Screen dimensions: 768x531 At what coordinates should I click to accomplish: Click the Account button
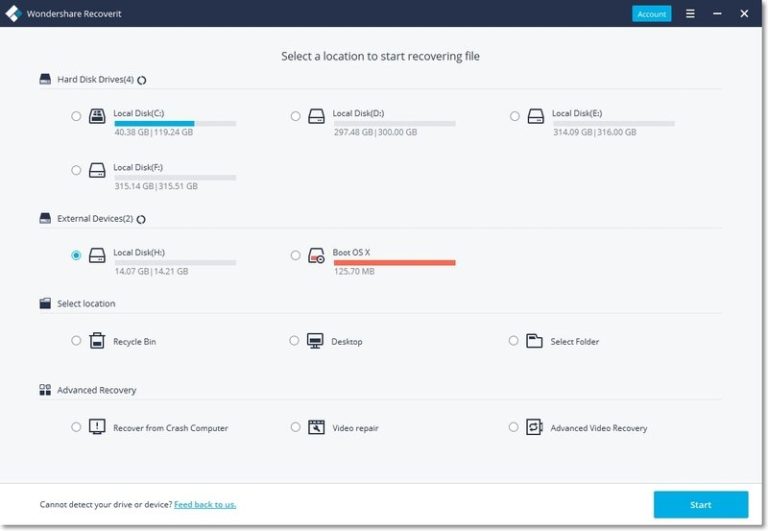tap(651, 14)
